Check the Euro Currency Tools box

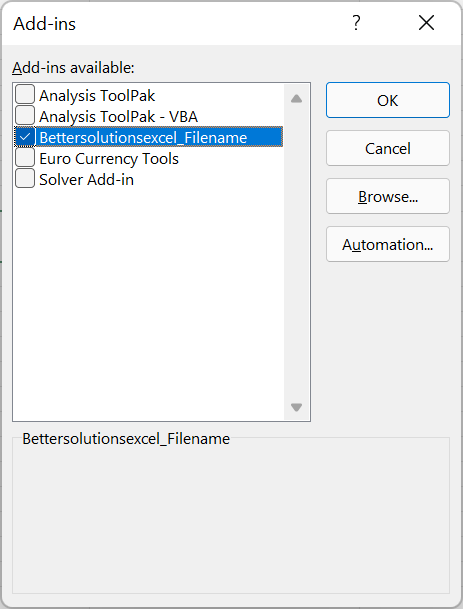[25, 158]
